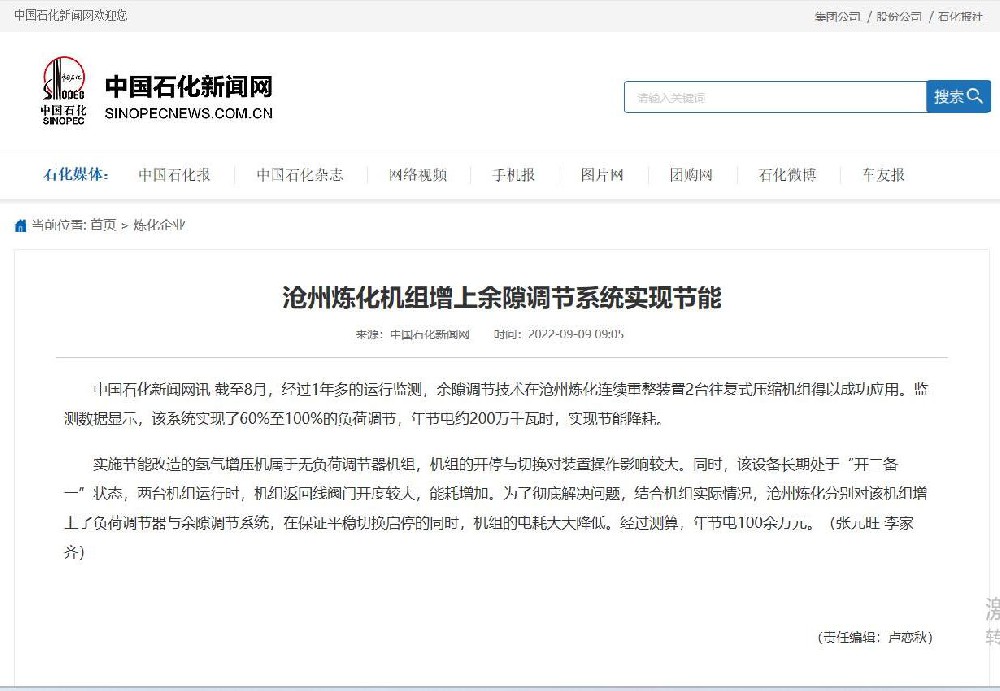Open 图片网 media link
The image size is (1000, 691).
tap(601, 175)
